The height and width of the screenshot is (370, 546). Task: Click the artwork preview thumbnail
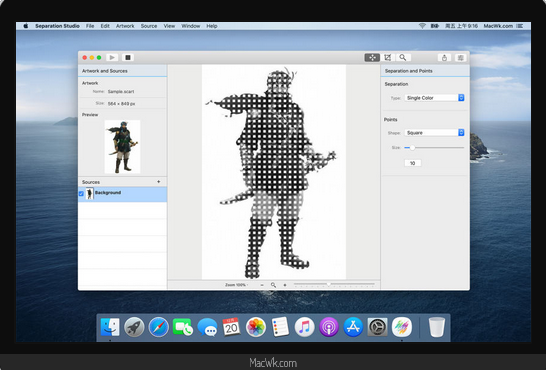click(122, 147)
